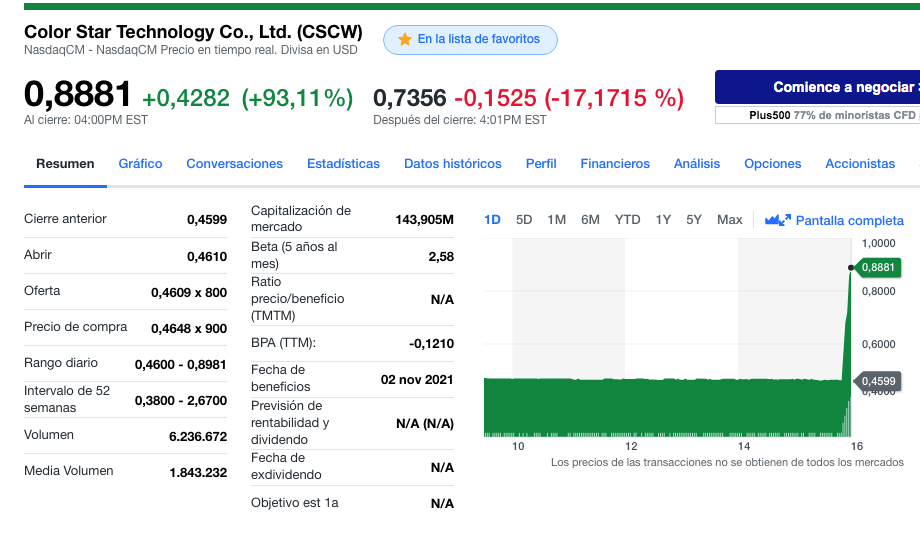Click the 'Intervalo de 52 semanas' label

point(67,399)
